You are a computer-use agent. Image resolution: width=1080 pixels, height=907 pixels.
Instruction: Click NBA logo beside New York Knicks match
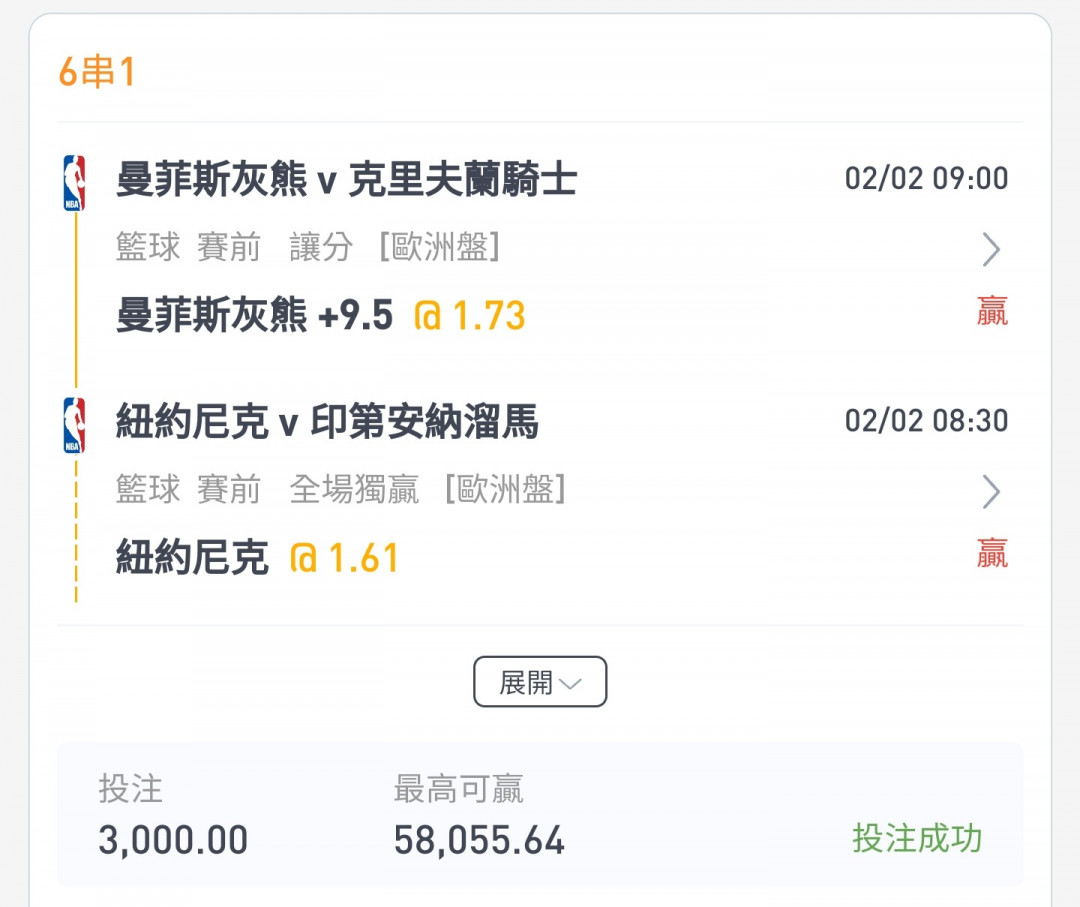pyautogui.click(x=74, y=425)
